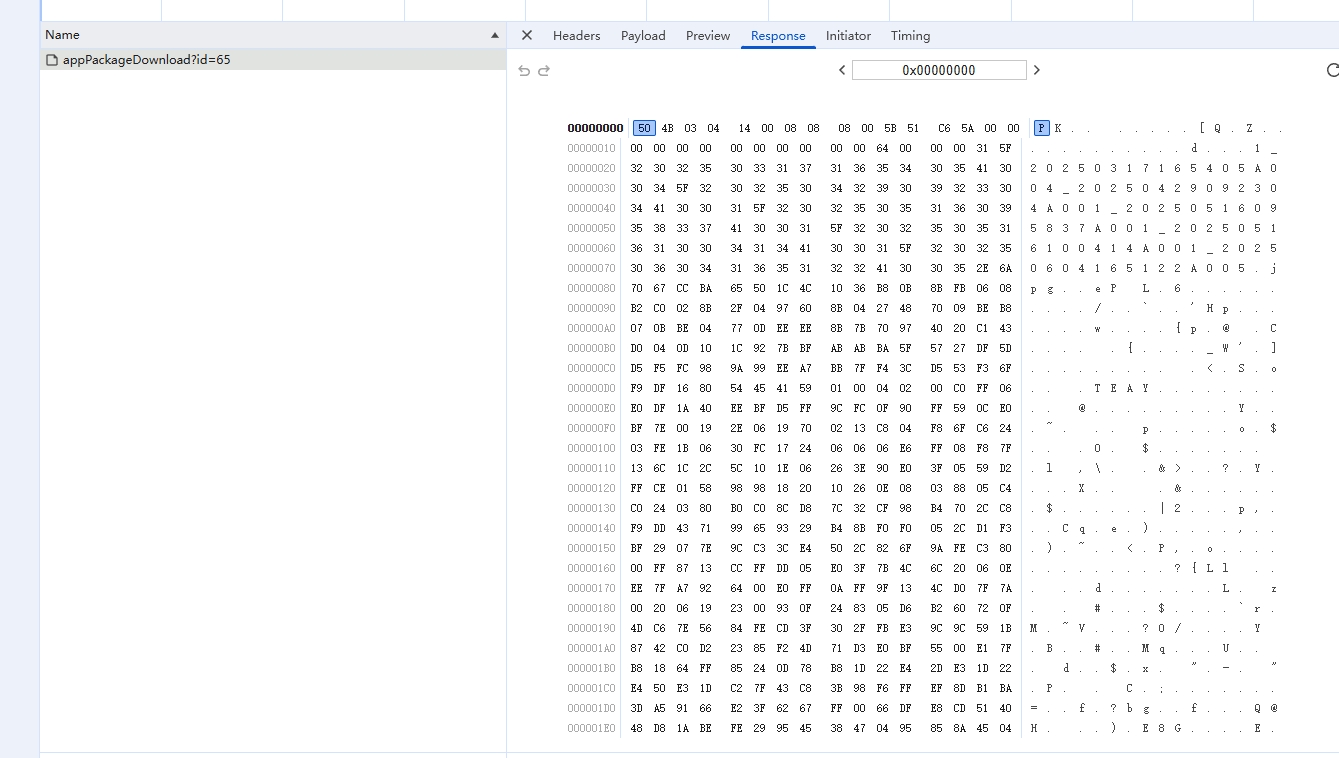1339x758 pixels.
Task: Click offset label 000000C0
Action: click(x=592, y=368)
